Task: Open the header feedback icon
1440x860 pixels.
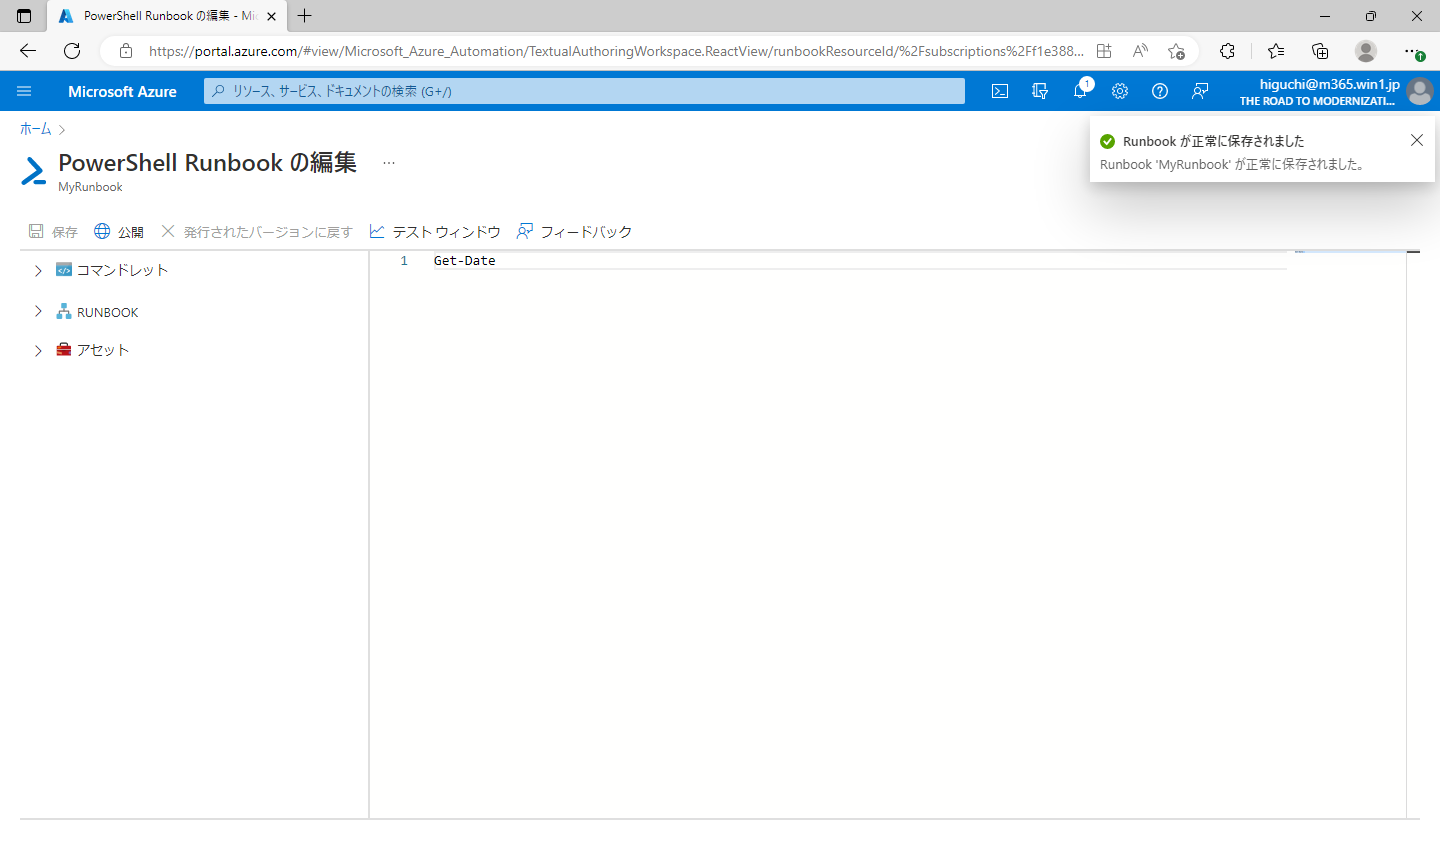Action: [1200, 91]
